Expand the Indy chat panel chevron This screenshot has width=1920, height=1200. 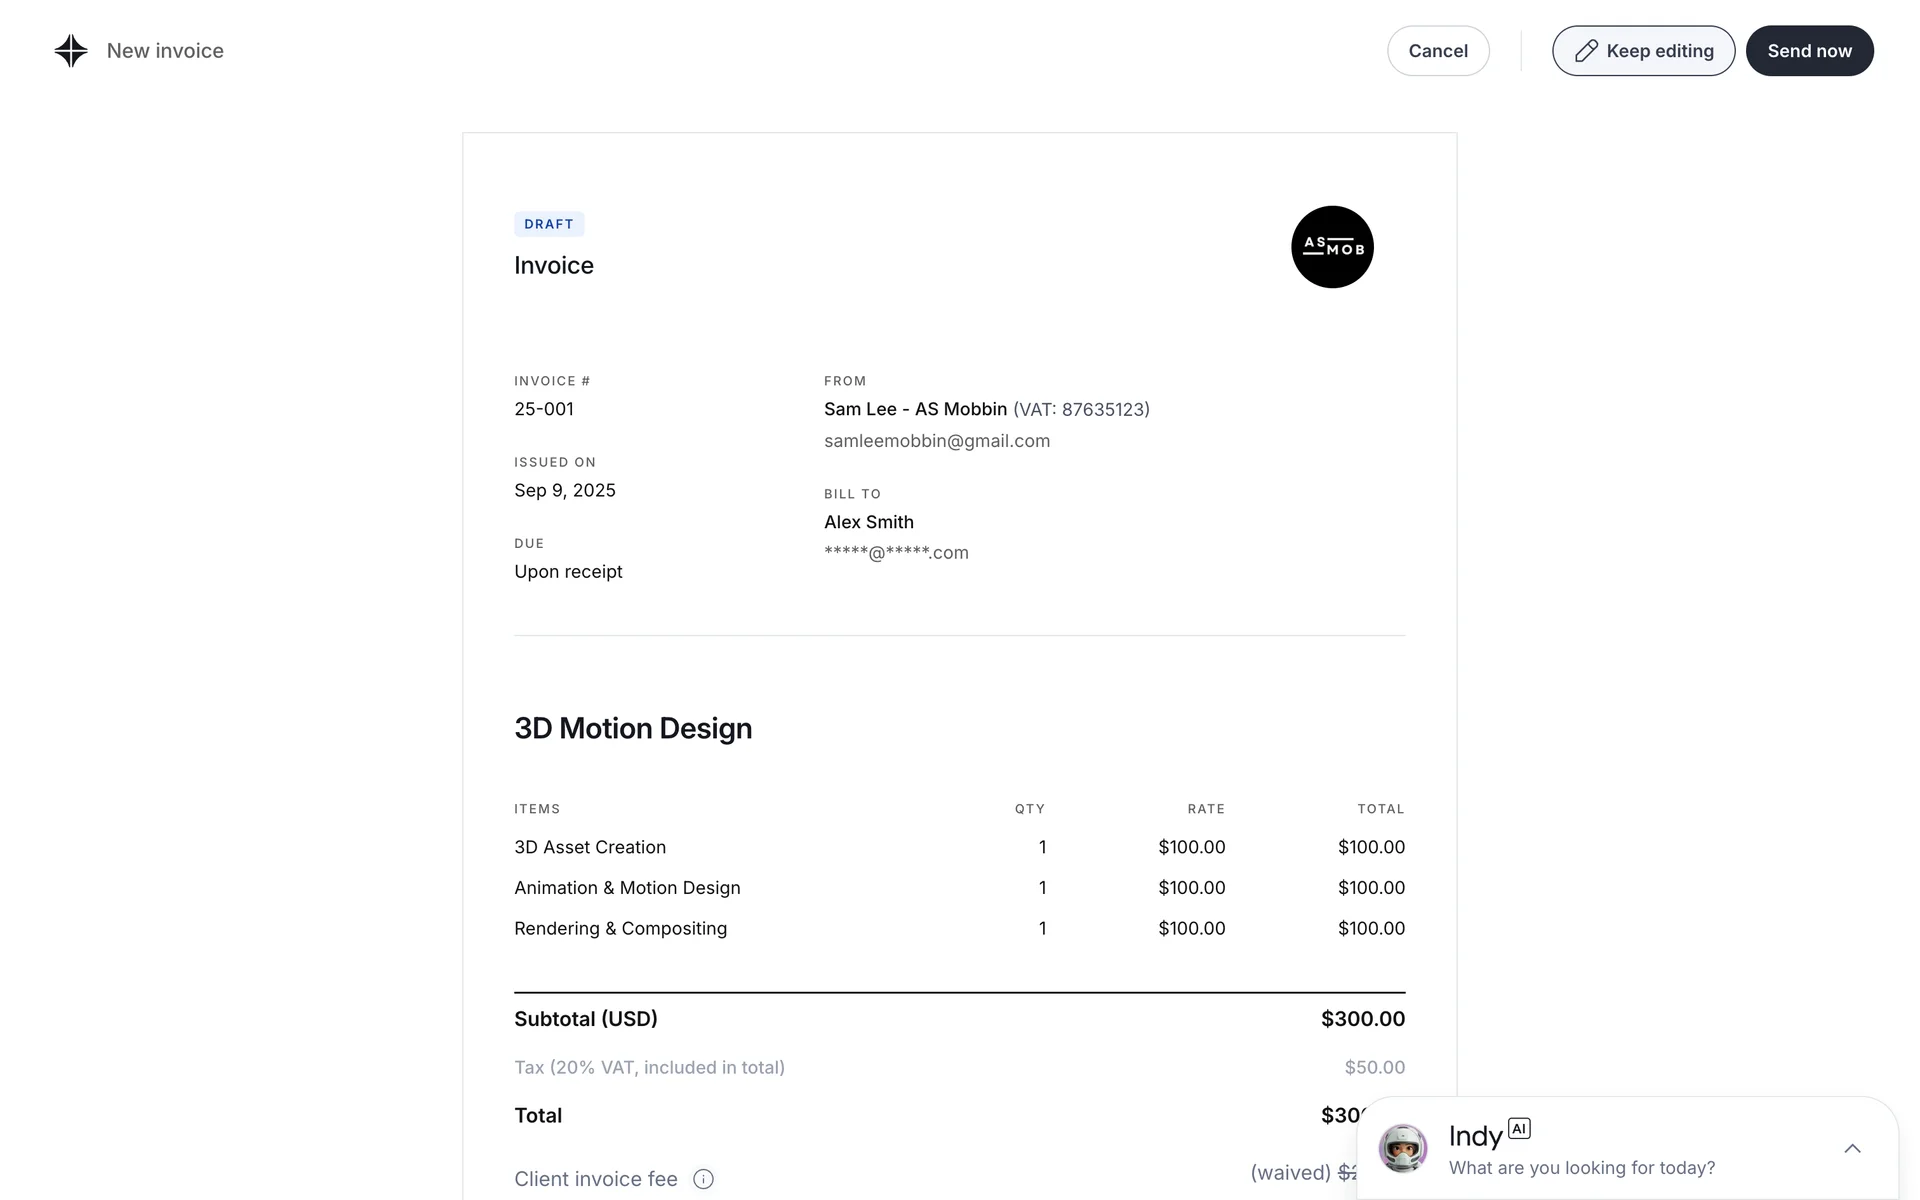tap(1852, 1148)
